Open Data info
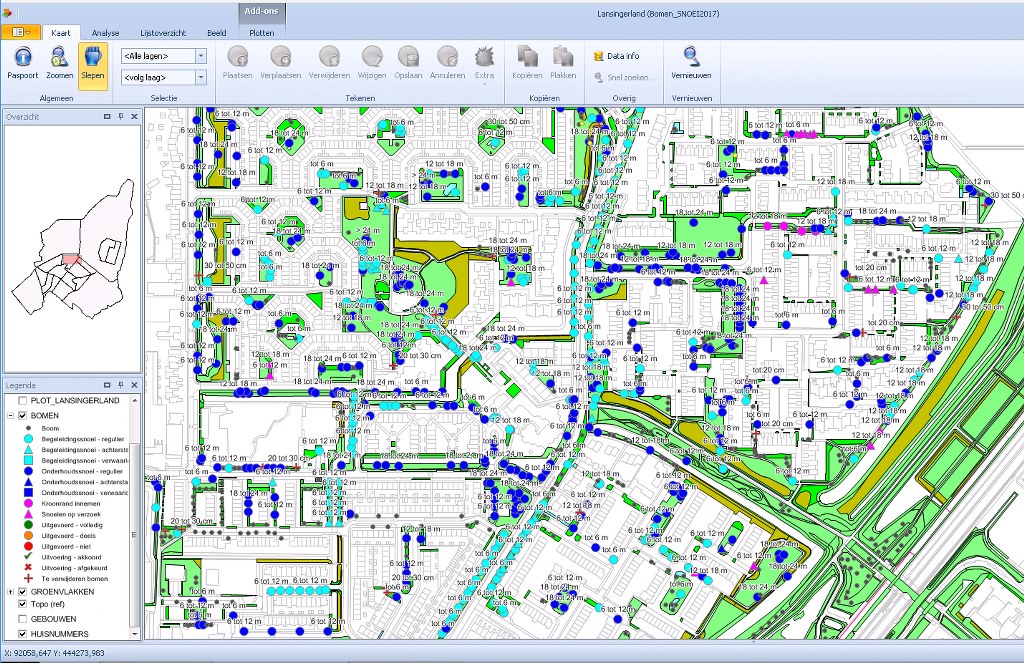Viewport: 1024px width, 663px height. pyautogui.click(x=616, y=56)
